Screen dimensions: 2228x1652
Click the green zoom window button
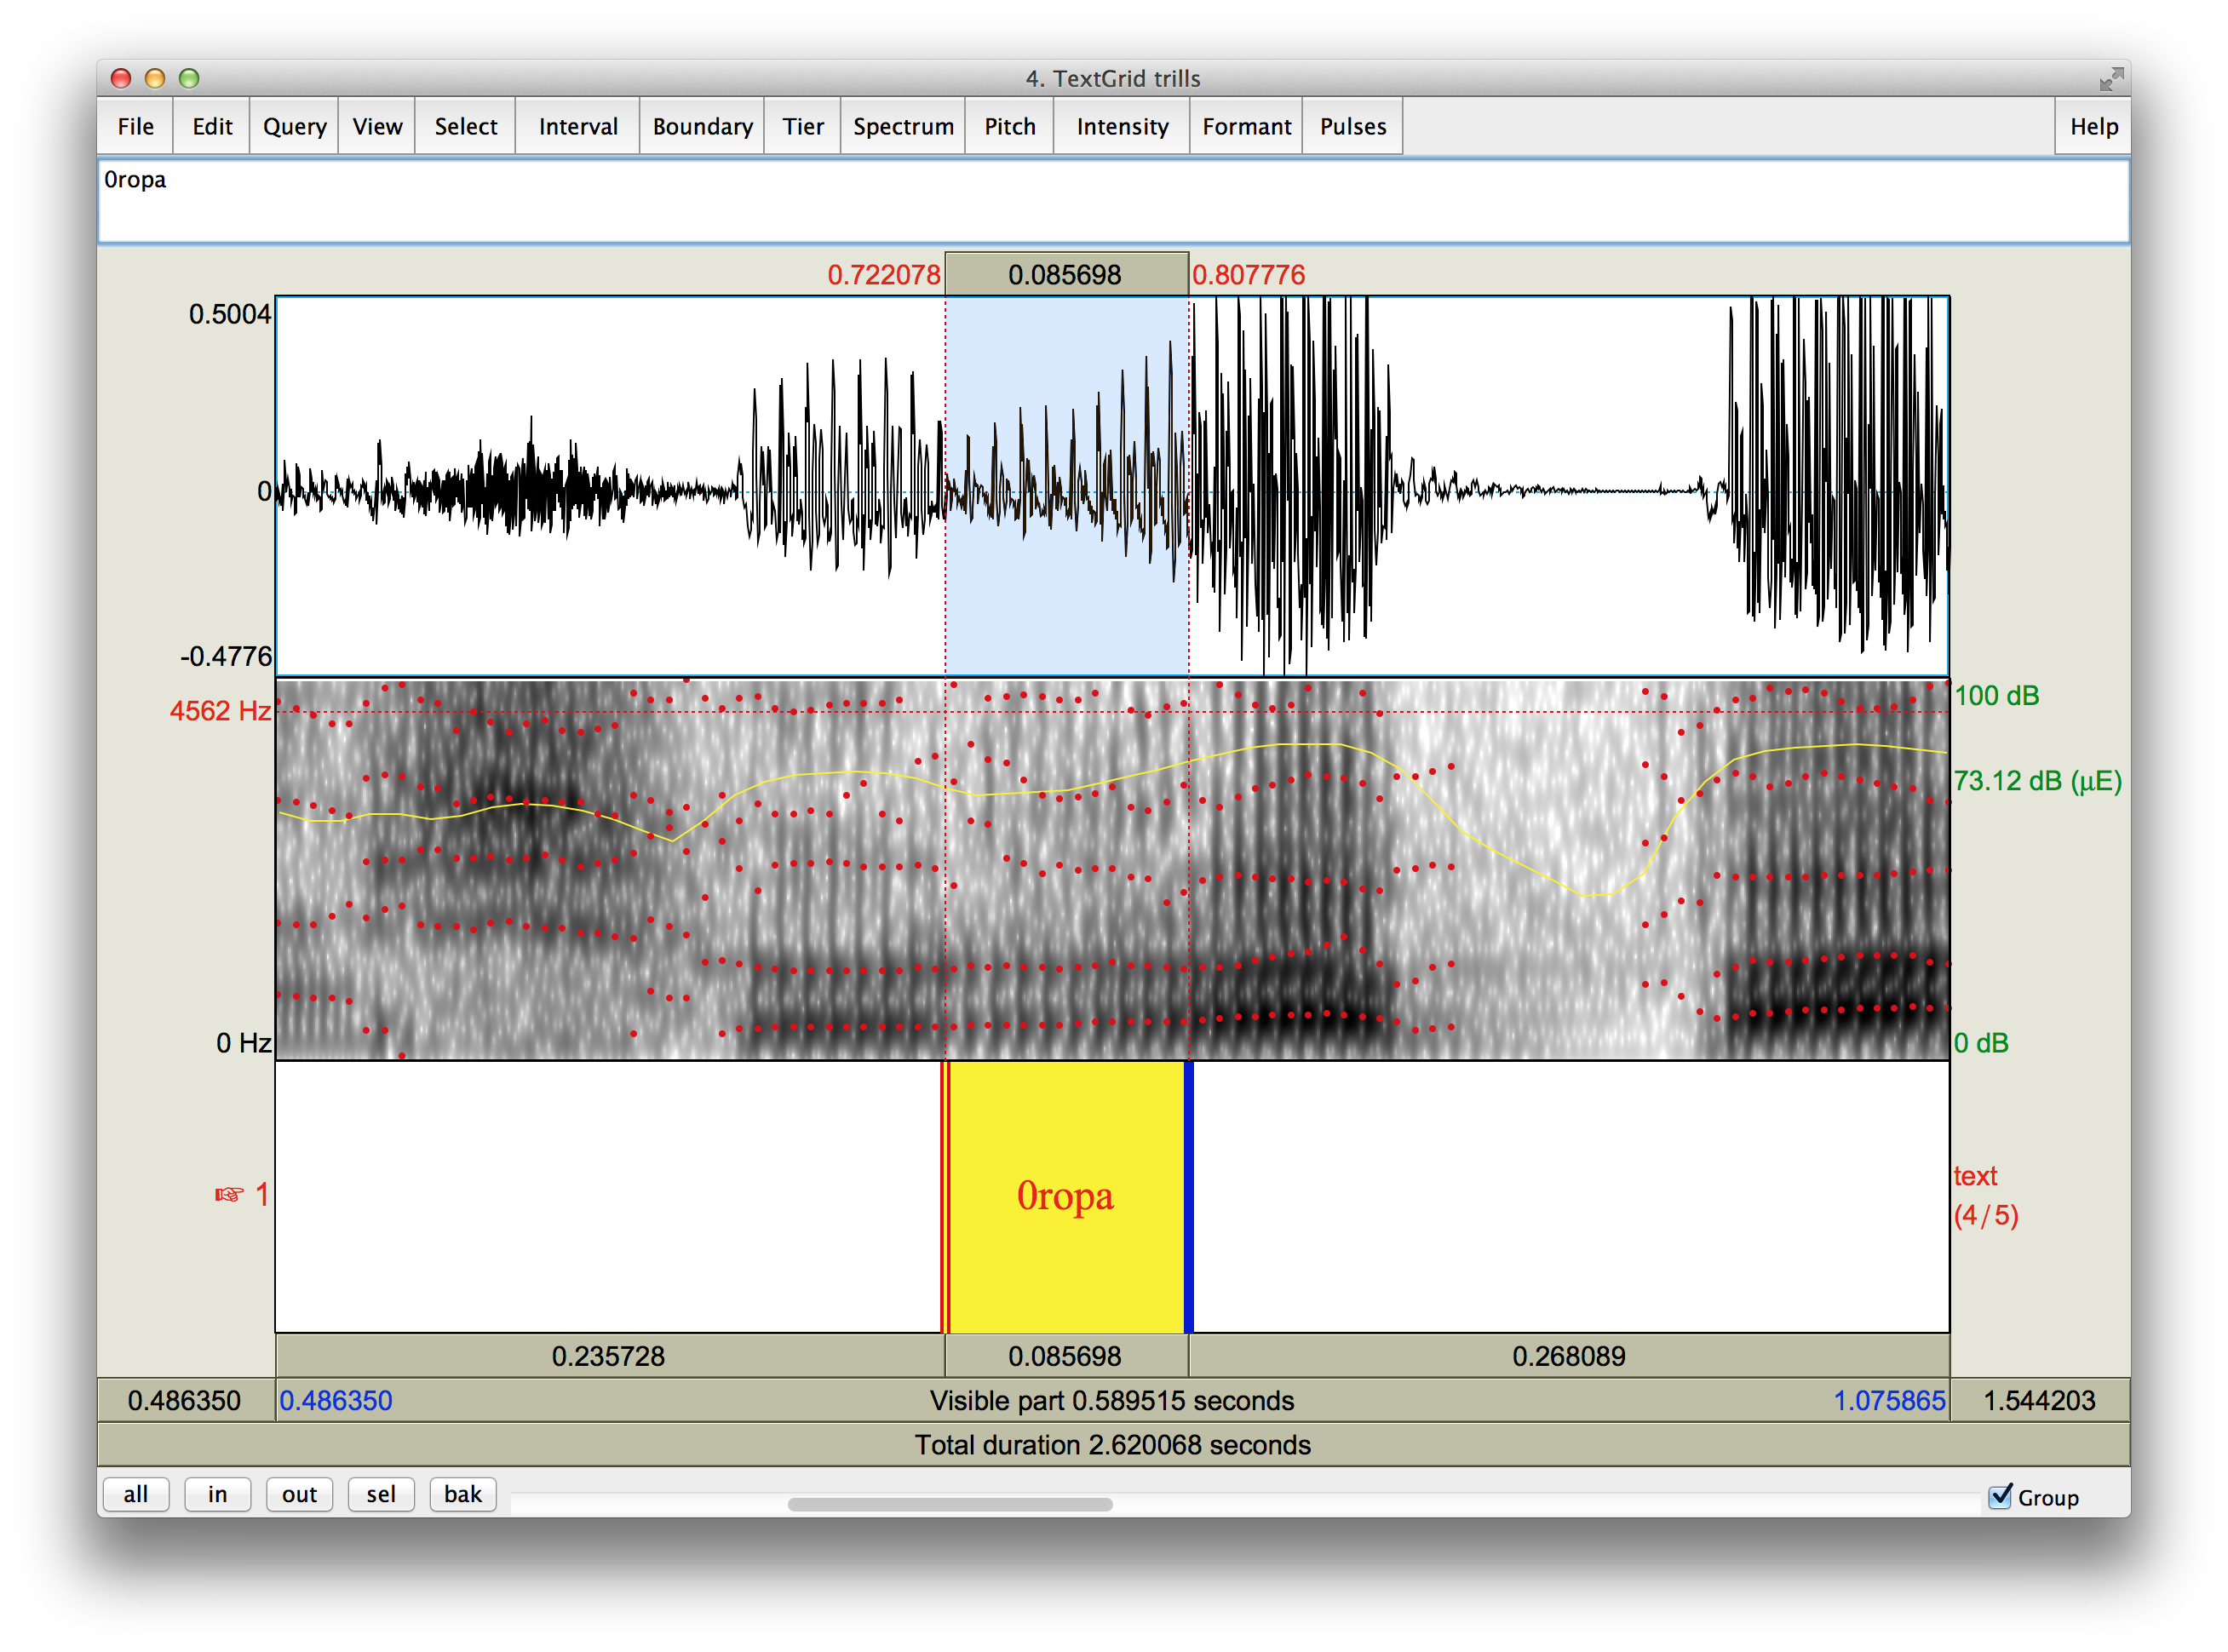(189, 79)
